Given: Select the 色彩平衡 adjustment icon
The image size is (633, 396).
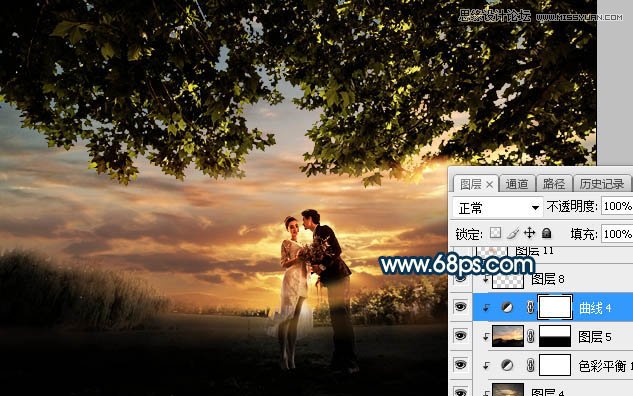Looking at the screenshot, I should click(x=507, y=365).
